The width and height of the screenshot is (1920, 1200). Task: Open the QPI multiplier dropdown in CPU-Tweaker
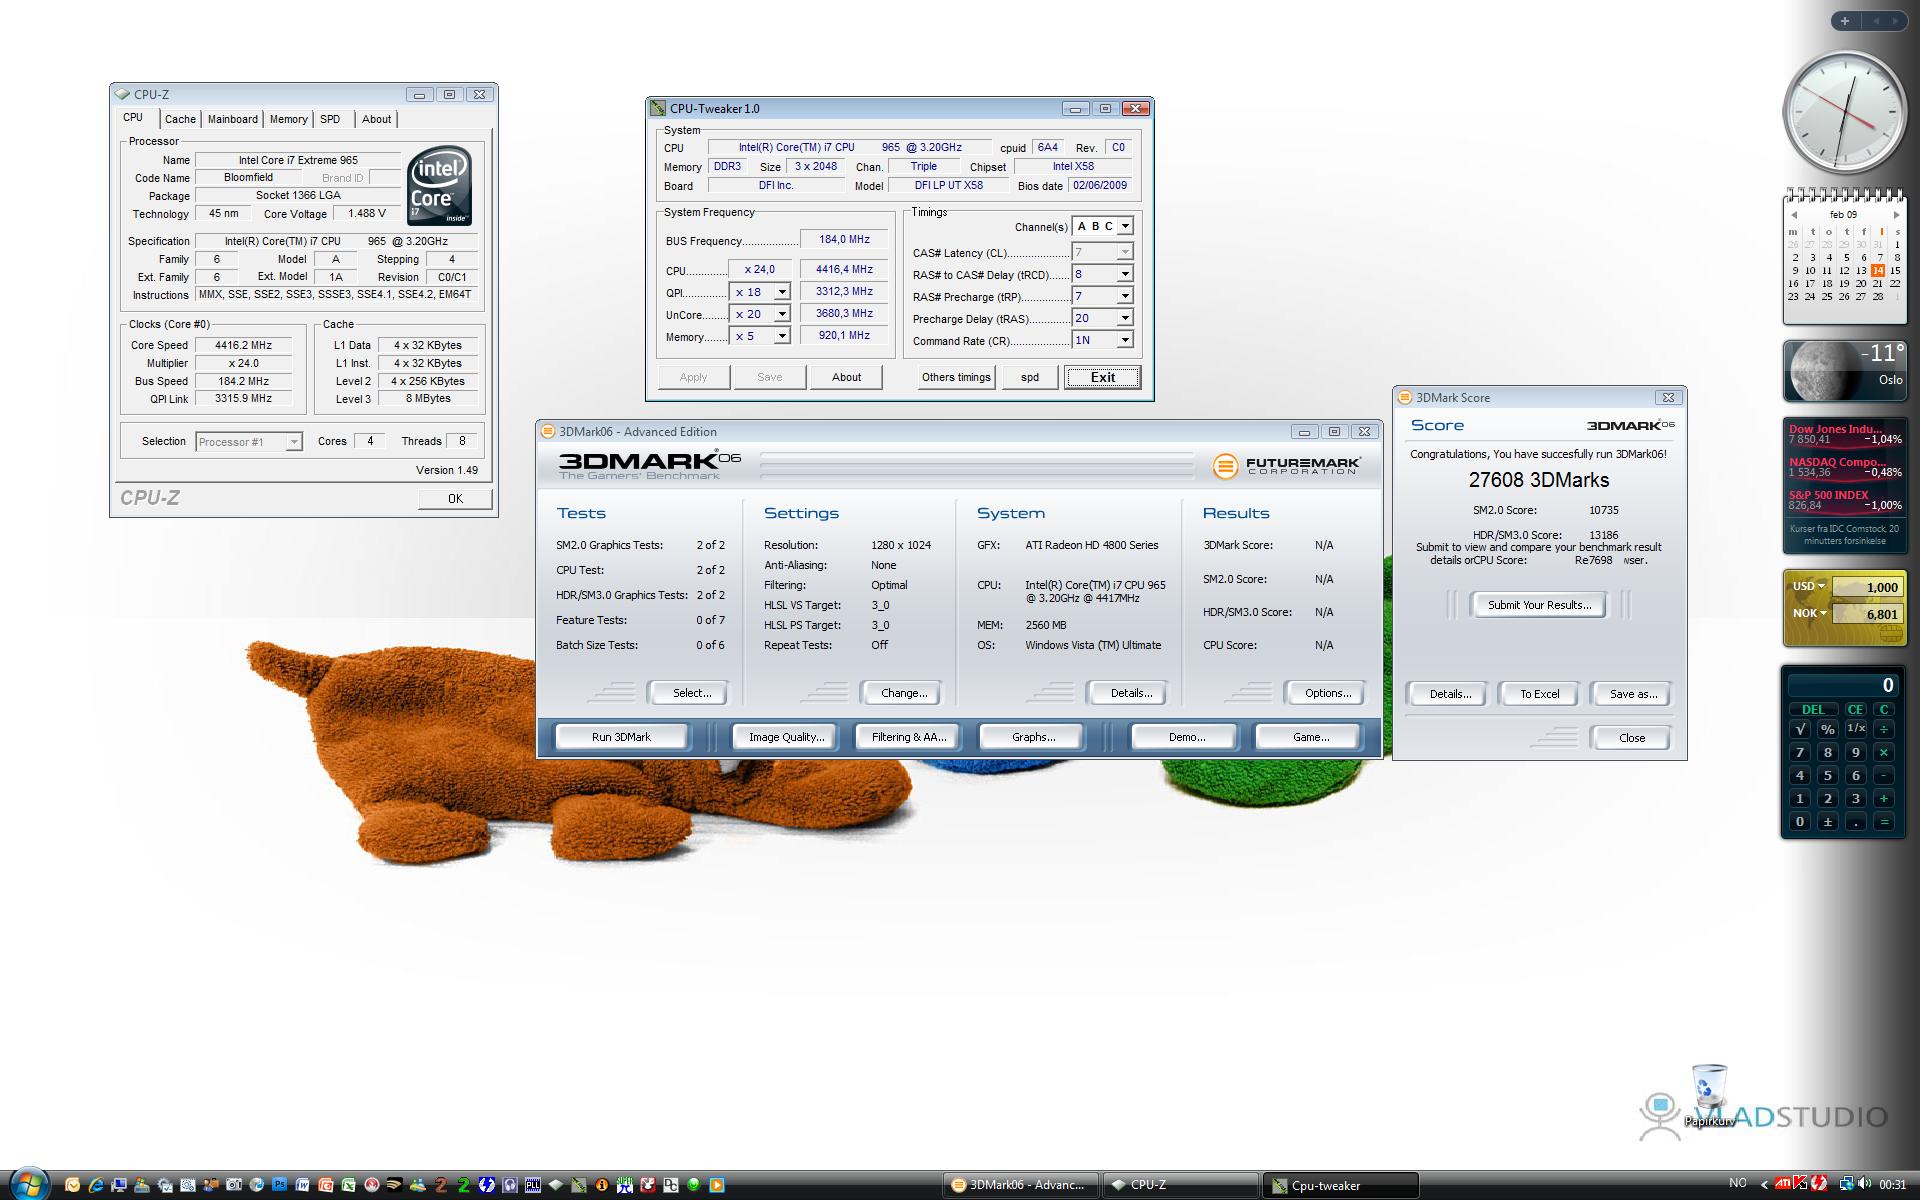pos(782,292)
